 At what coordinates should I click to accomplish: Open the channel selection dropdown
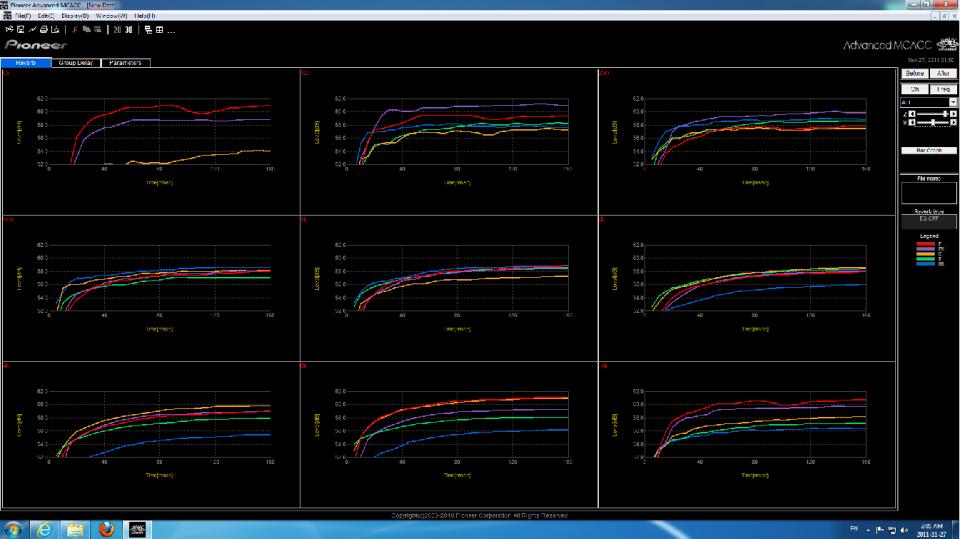pyautogui.click(x=953, y=102)
